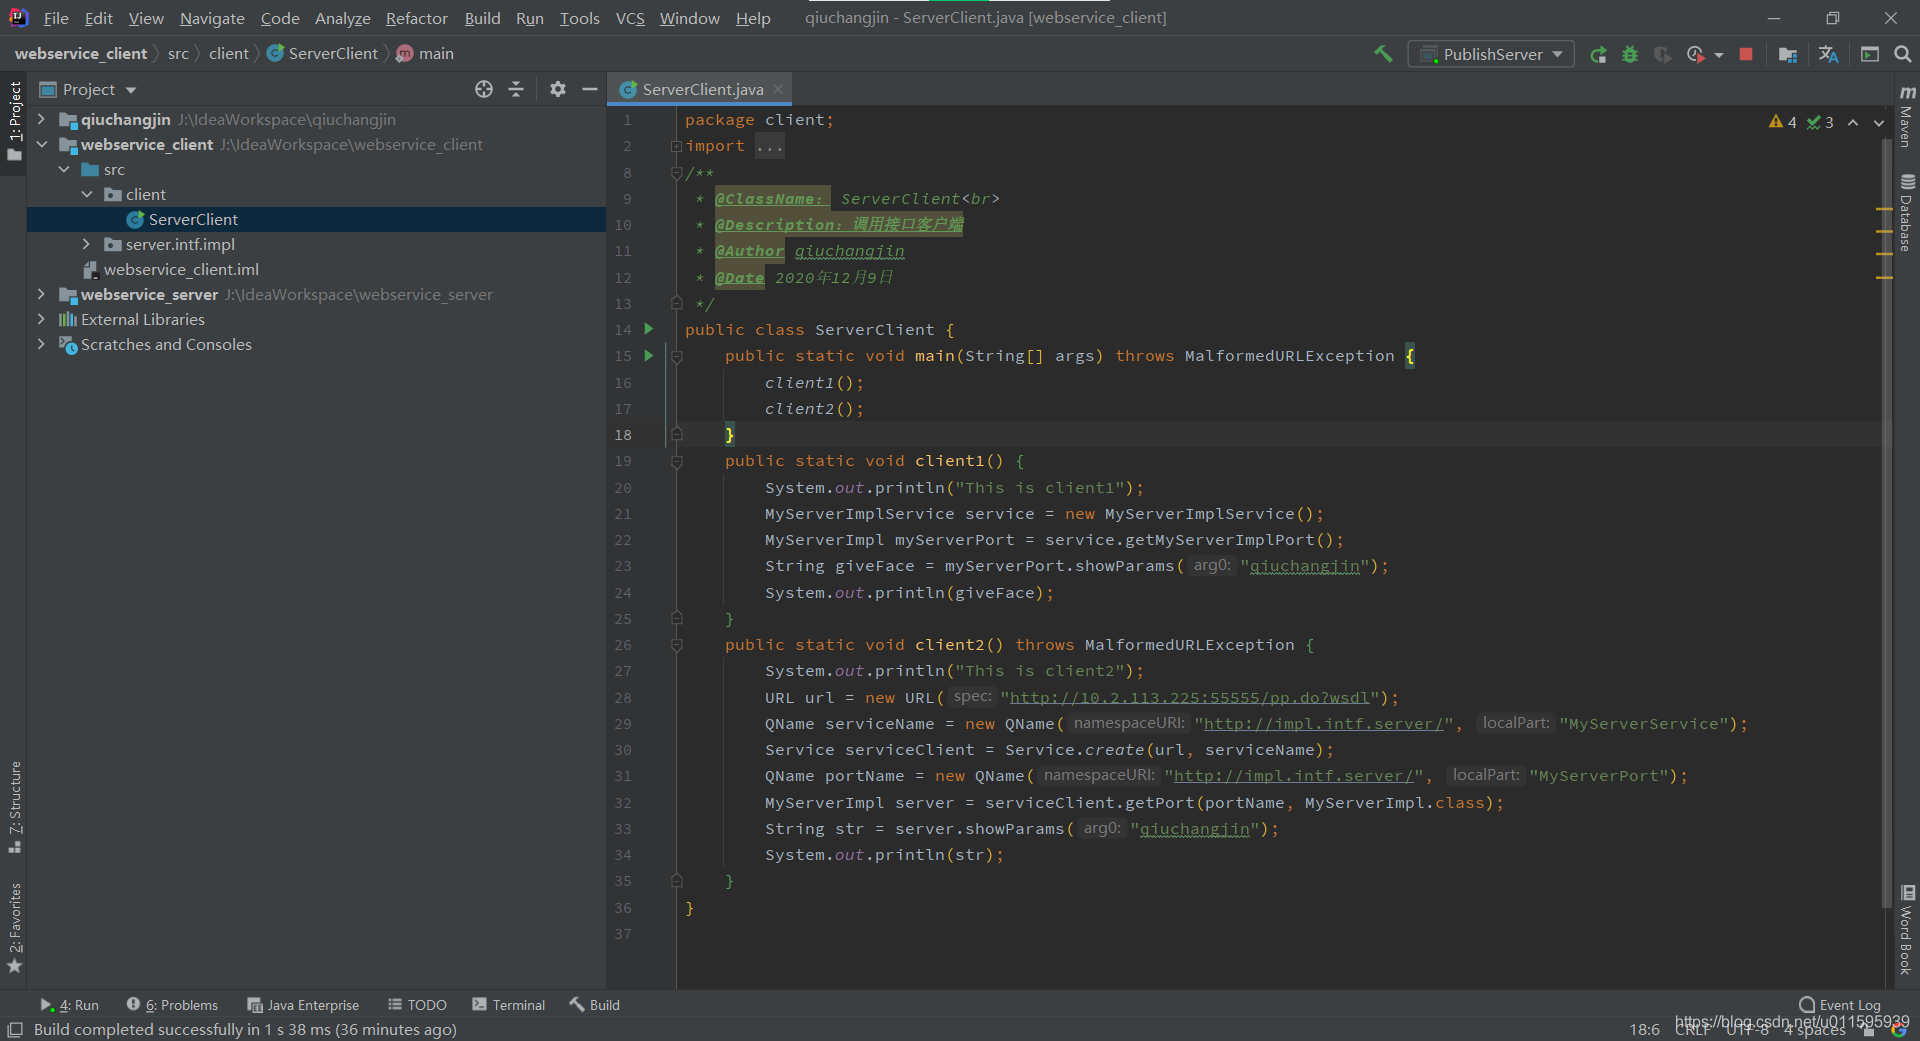Open Project panel settings gear
Image resolution: width=1920 pixels, height=1041 pixels.
tap(558, 89)
